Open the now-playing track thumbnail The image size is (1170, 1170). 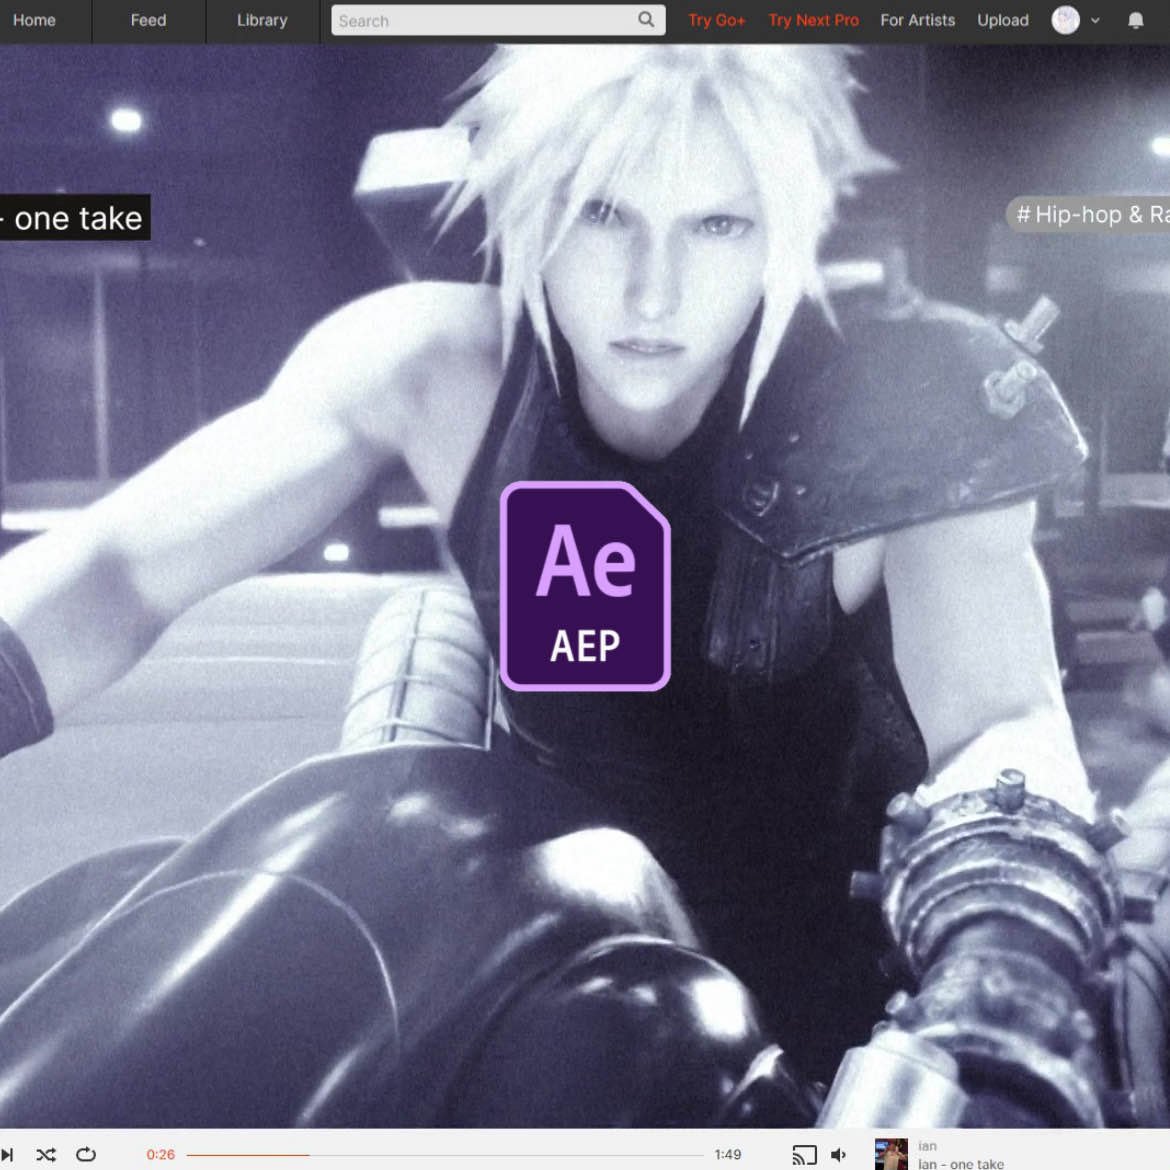(x=891, y=1154)
